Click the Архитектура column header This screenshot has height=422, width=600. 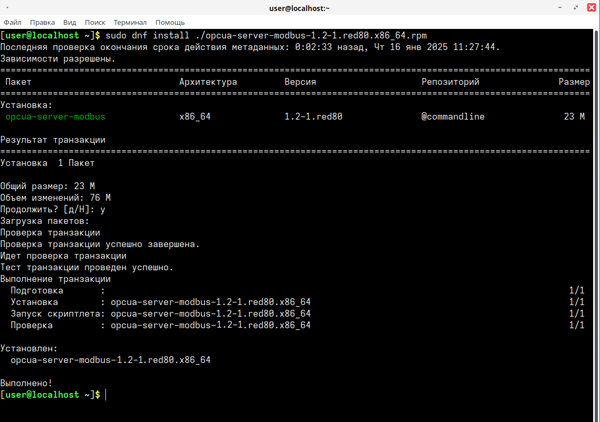pos(208,82)
